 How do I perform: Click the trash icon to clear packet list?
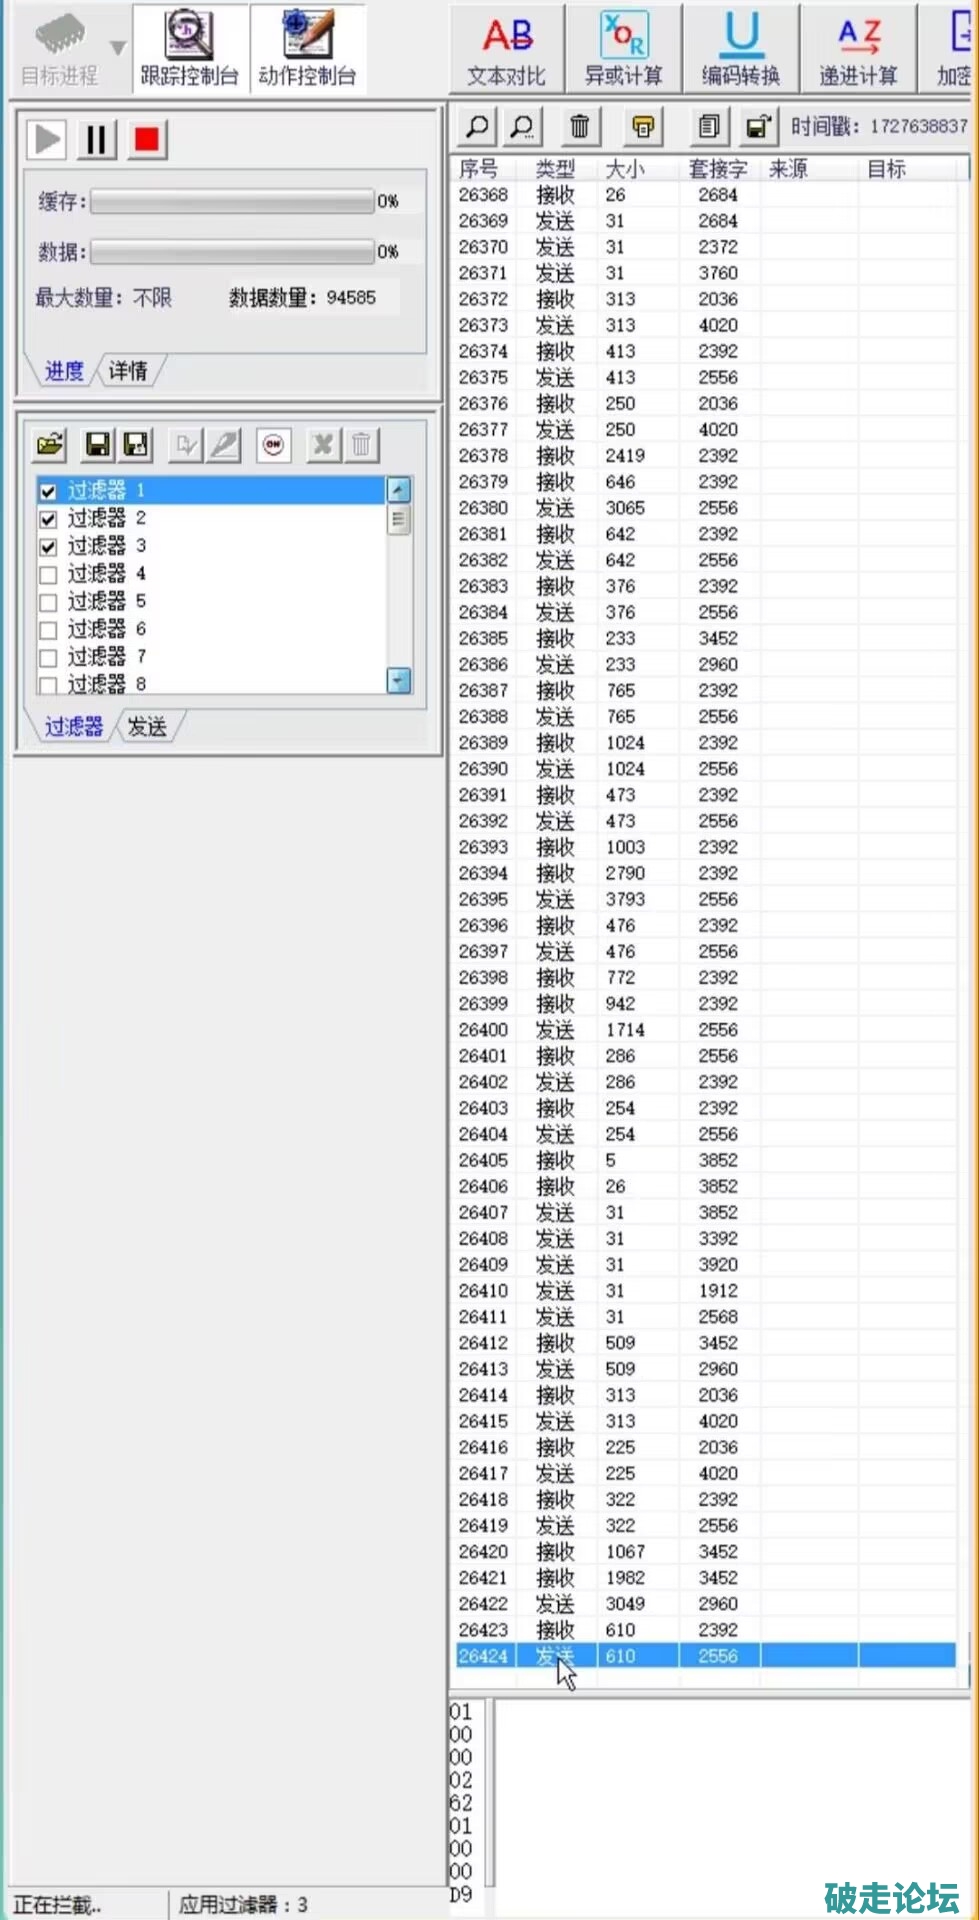click(579, 126)
